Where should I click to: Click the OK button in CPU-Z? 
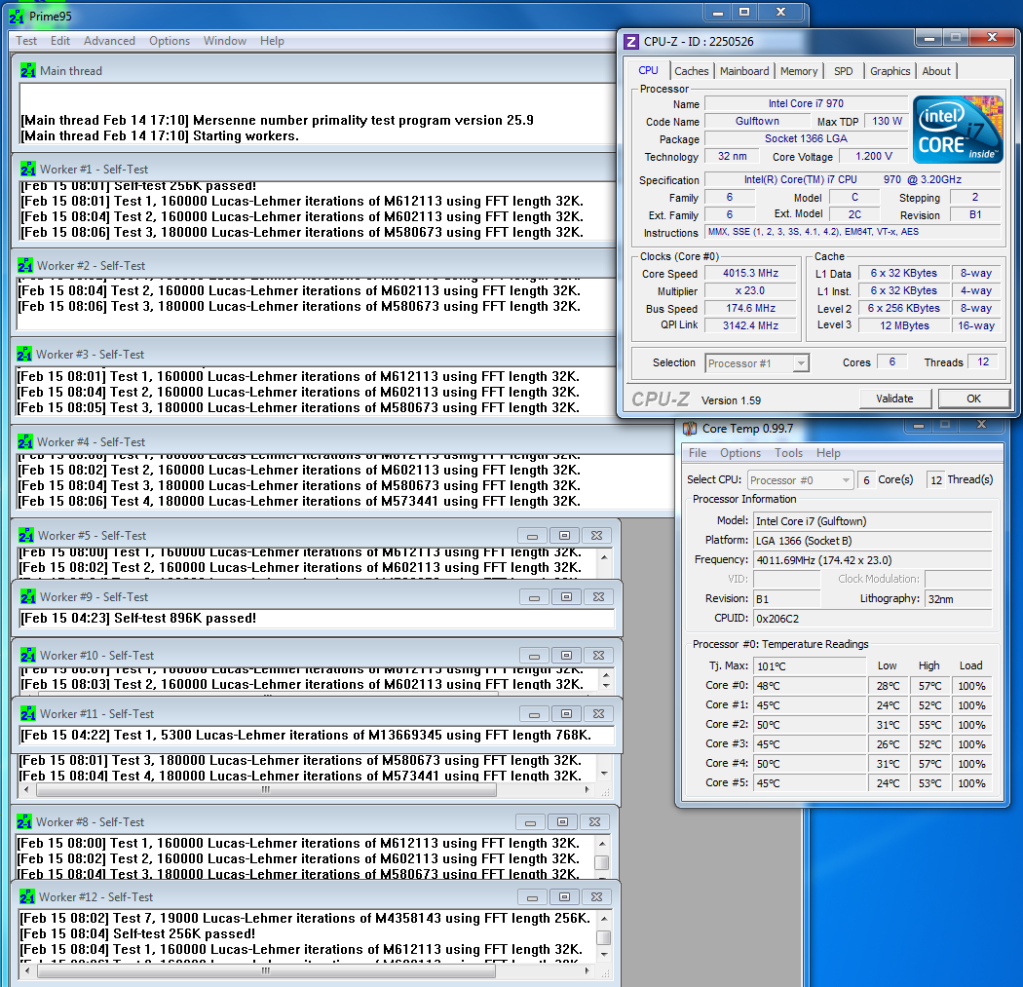[973, 399]
